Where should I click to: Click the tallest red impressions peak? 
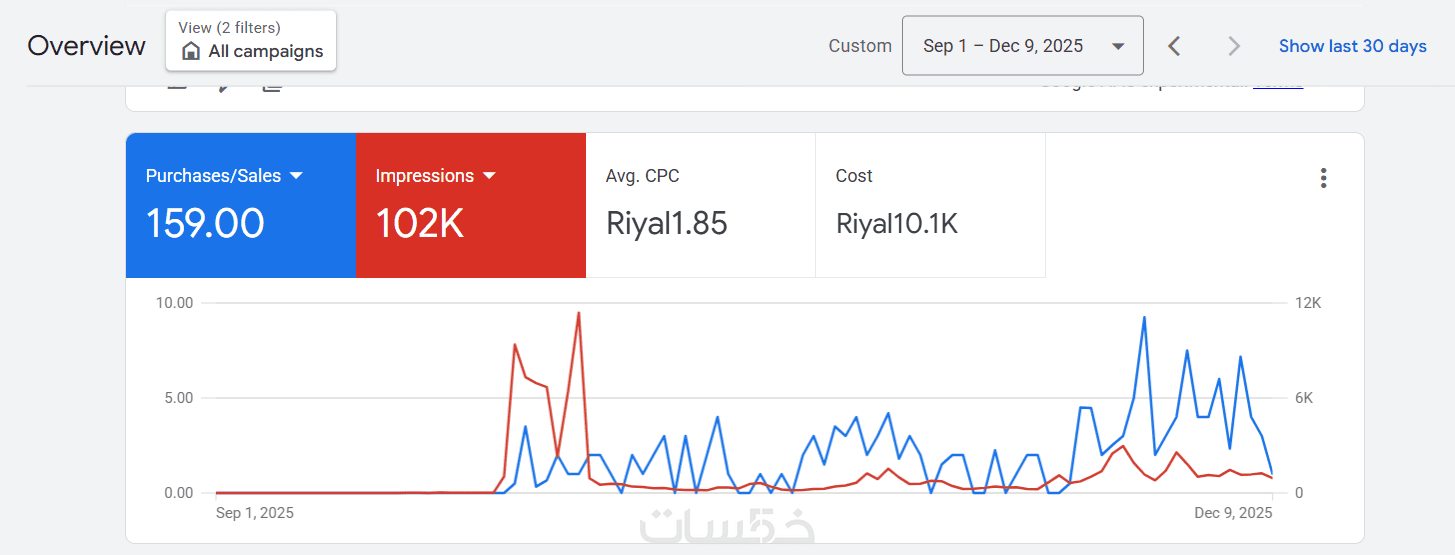(x=578, y=313)
